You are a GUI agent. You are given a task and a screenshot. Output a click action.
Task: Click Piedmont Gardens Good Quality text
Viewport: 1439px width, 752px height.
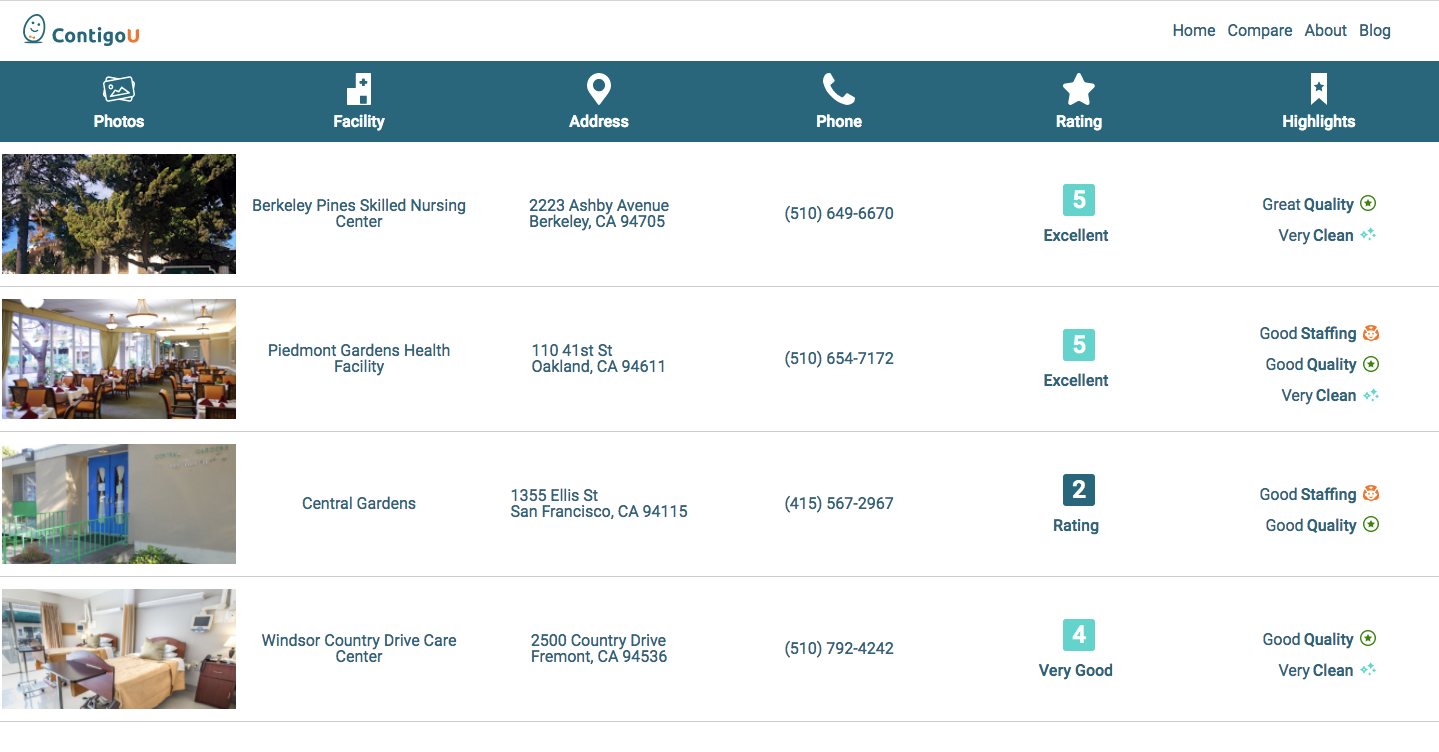coord(1311,364)
